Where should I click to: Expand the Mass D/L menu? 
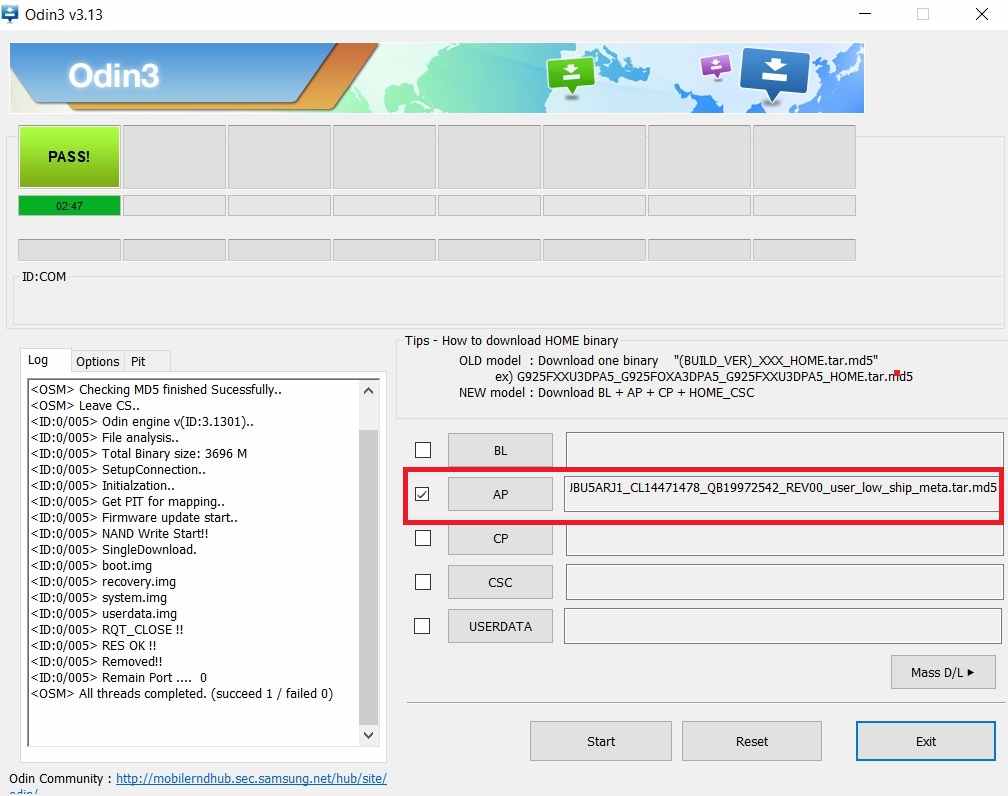[943, 672]
